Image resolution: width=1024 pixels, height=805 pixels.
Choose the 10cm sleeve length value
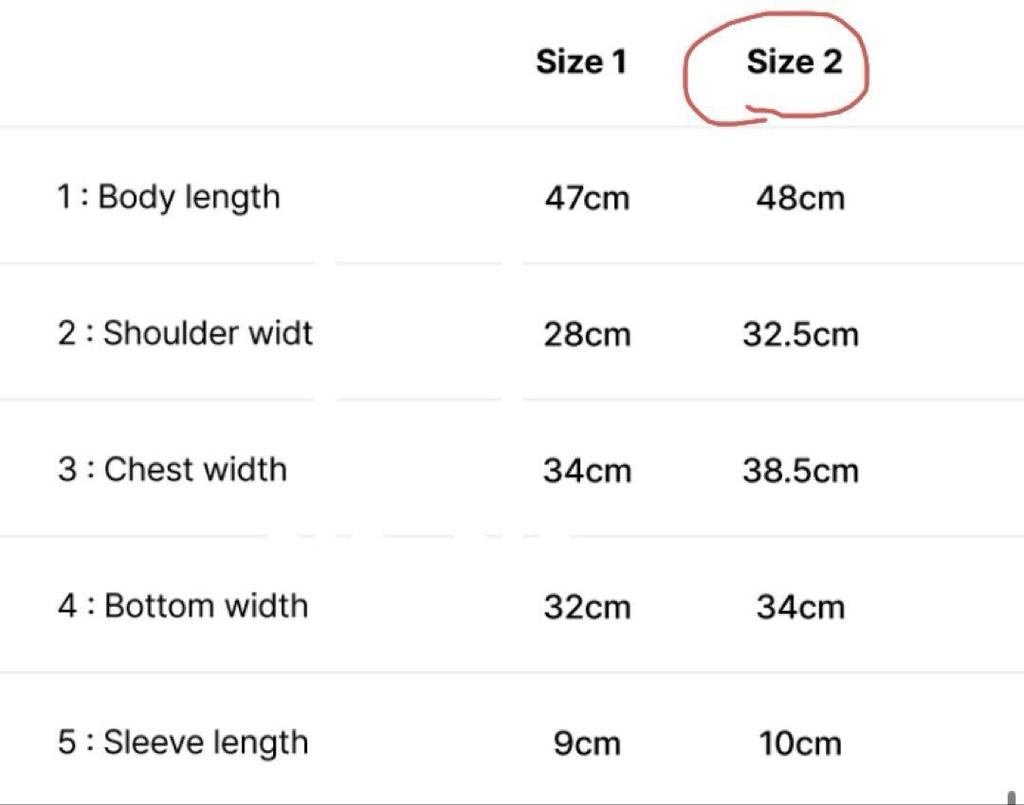click(800, 744)
